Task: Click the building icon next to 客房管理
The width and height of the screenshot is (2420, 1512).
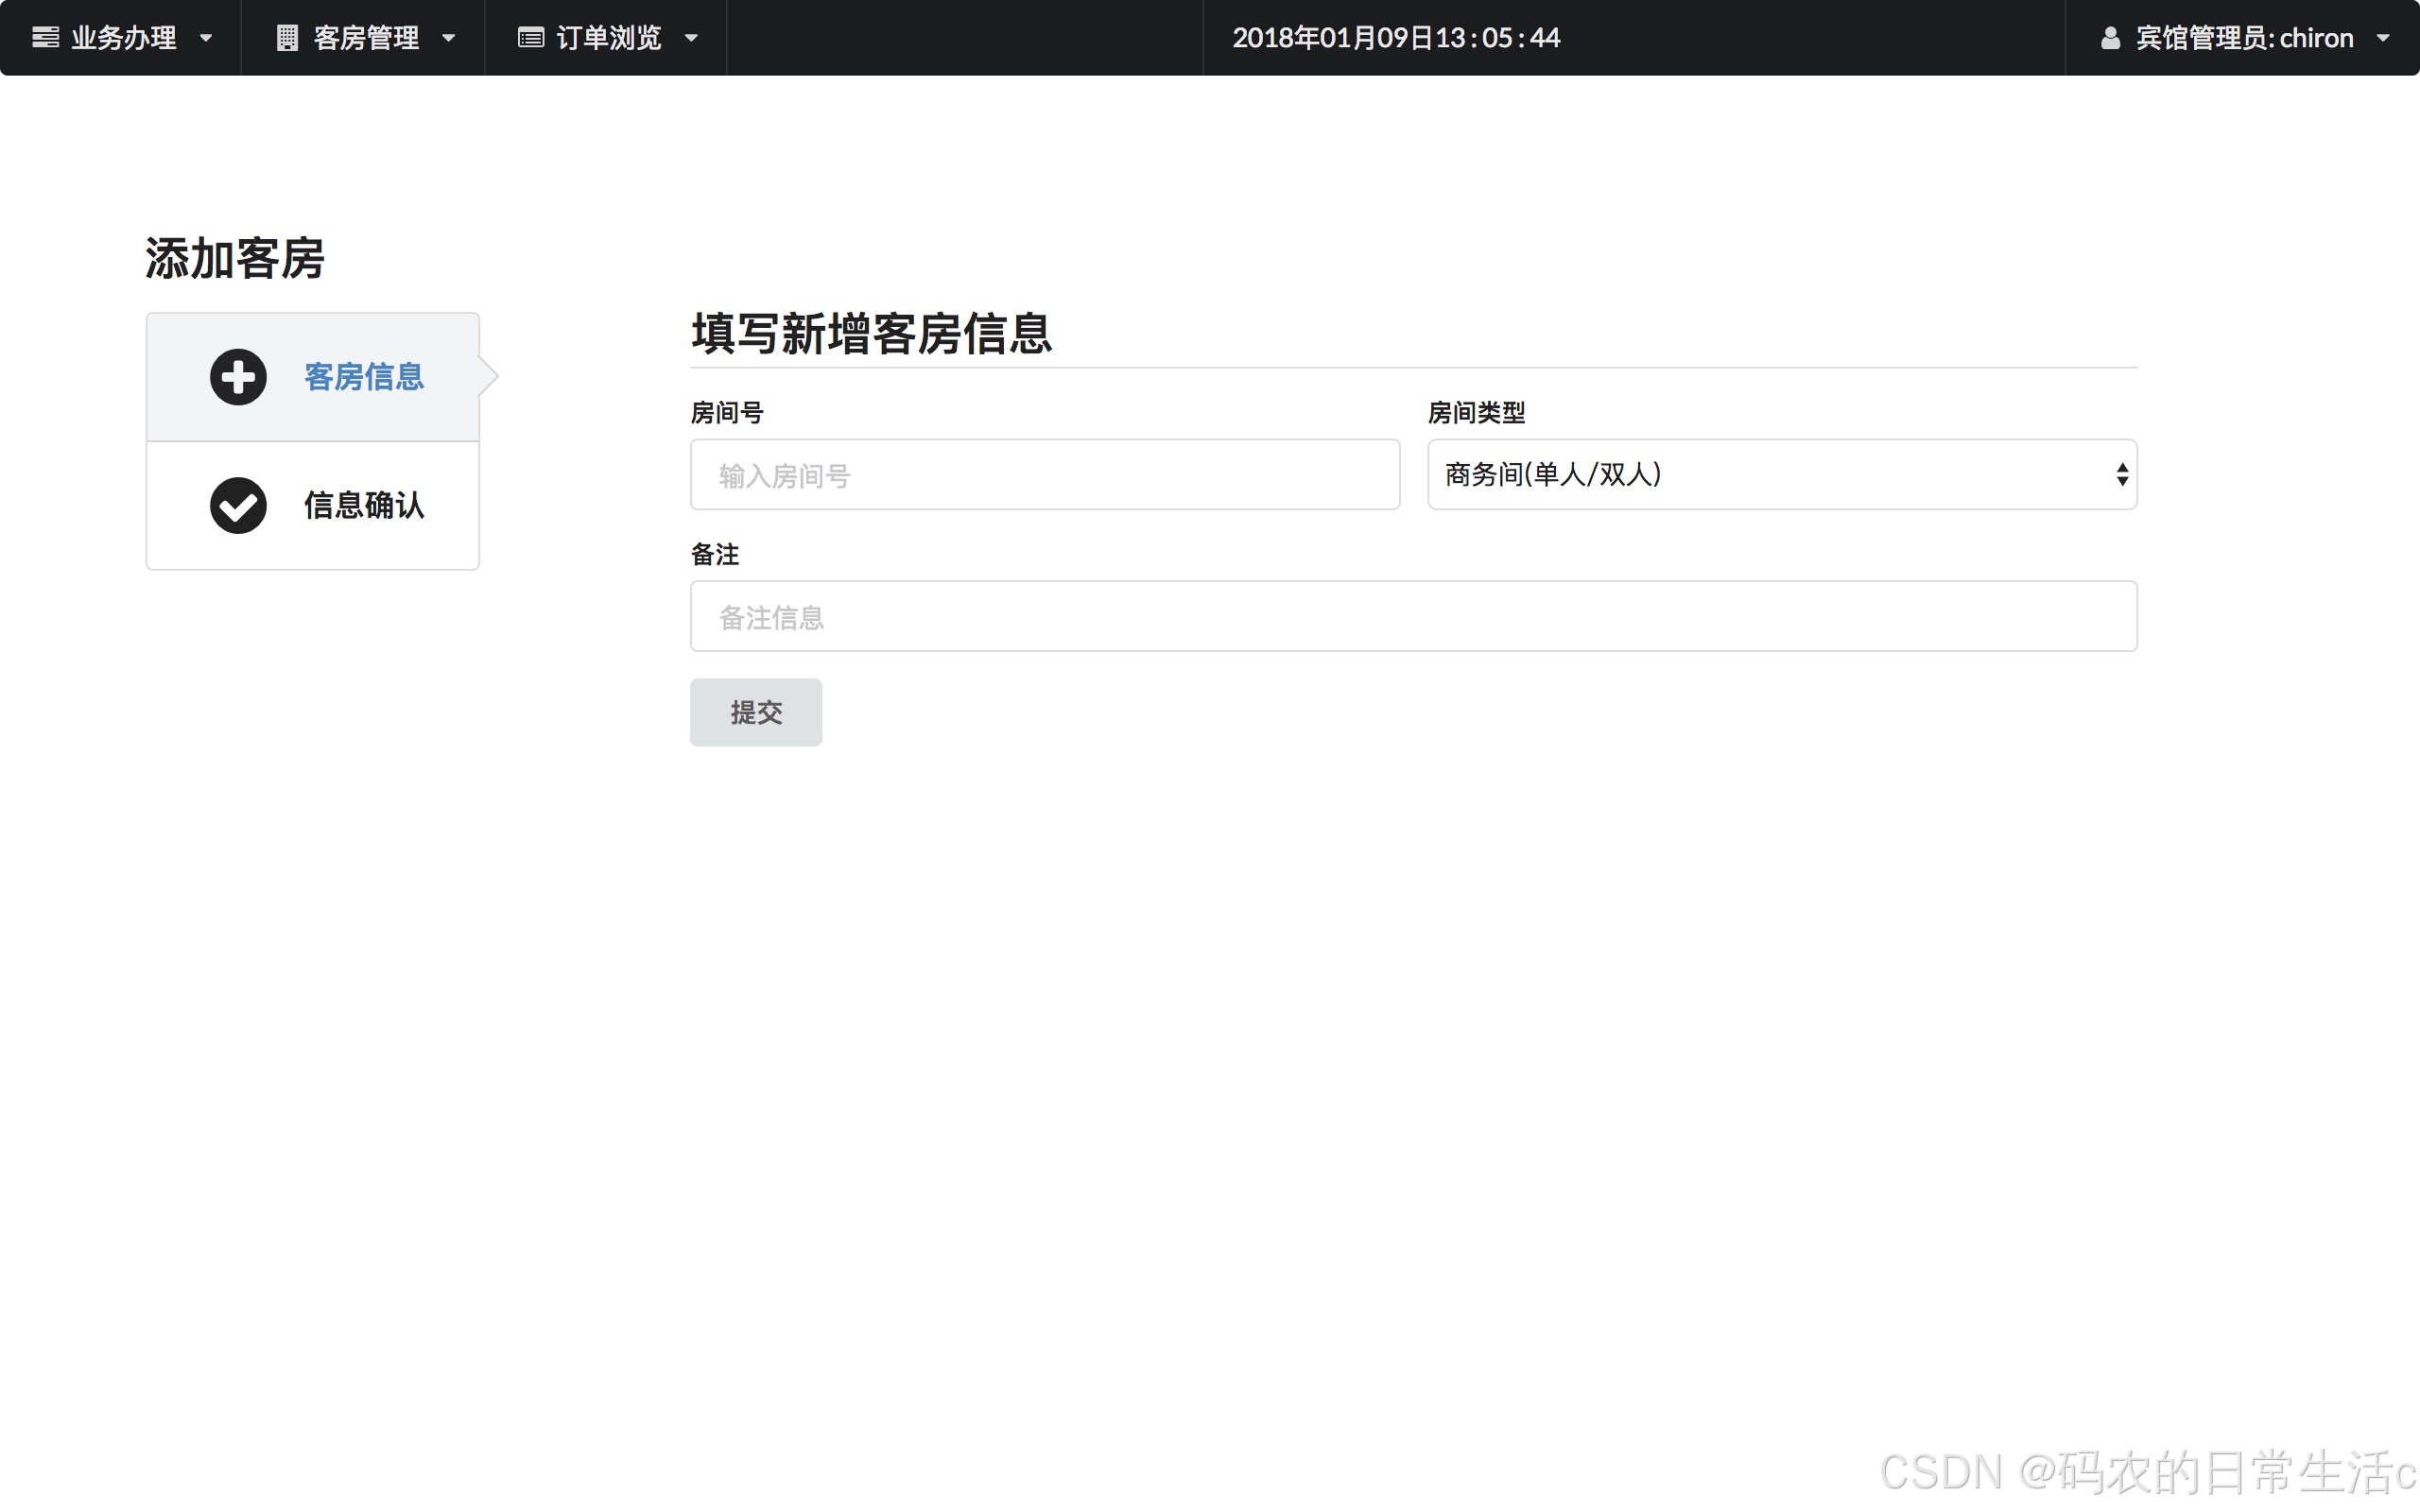Action: click(287, 38)
